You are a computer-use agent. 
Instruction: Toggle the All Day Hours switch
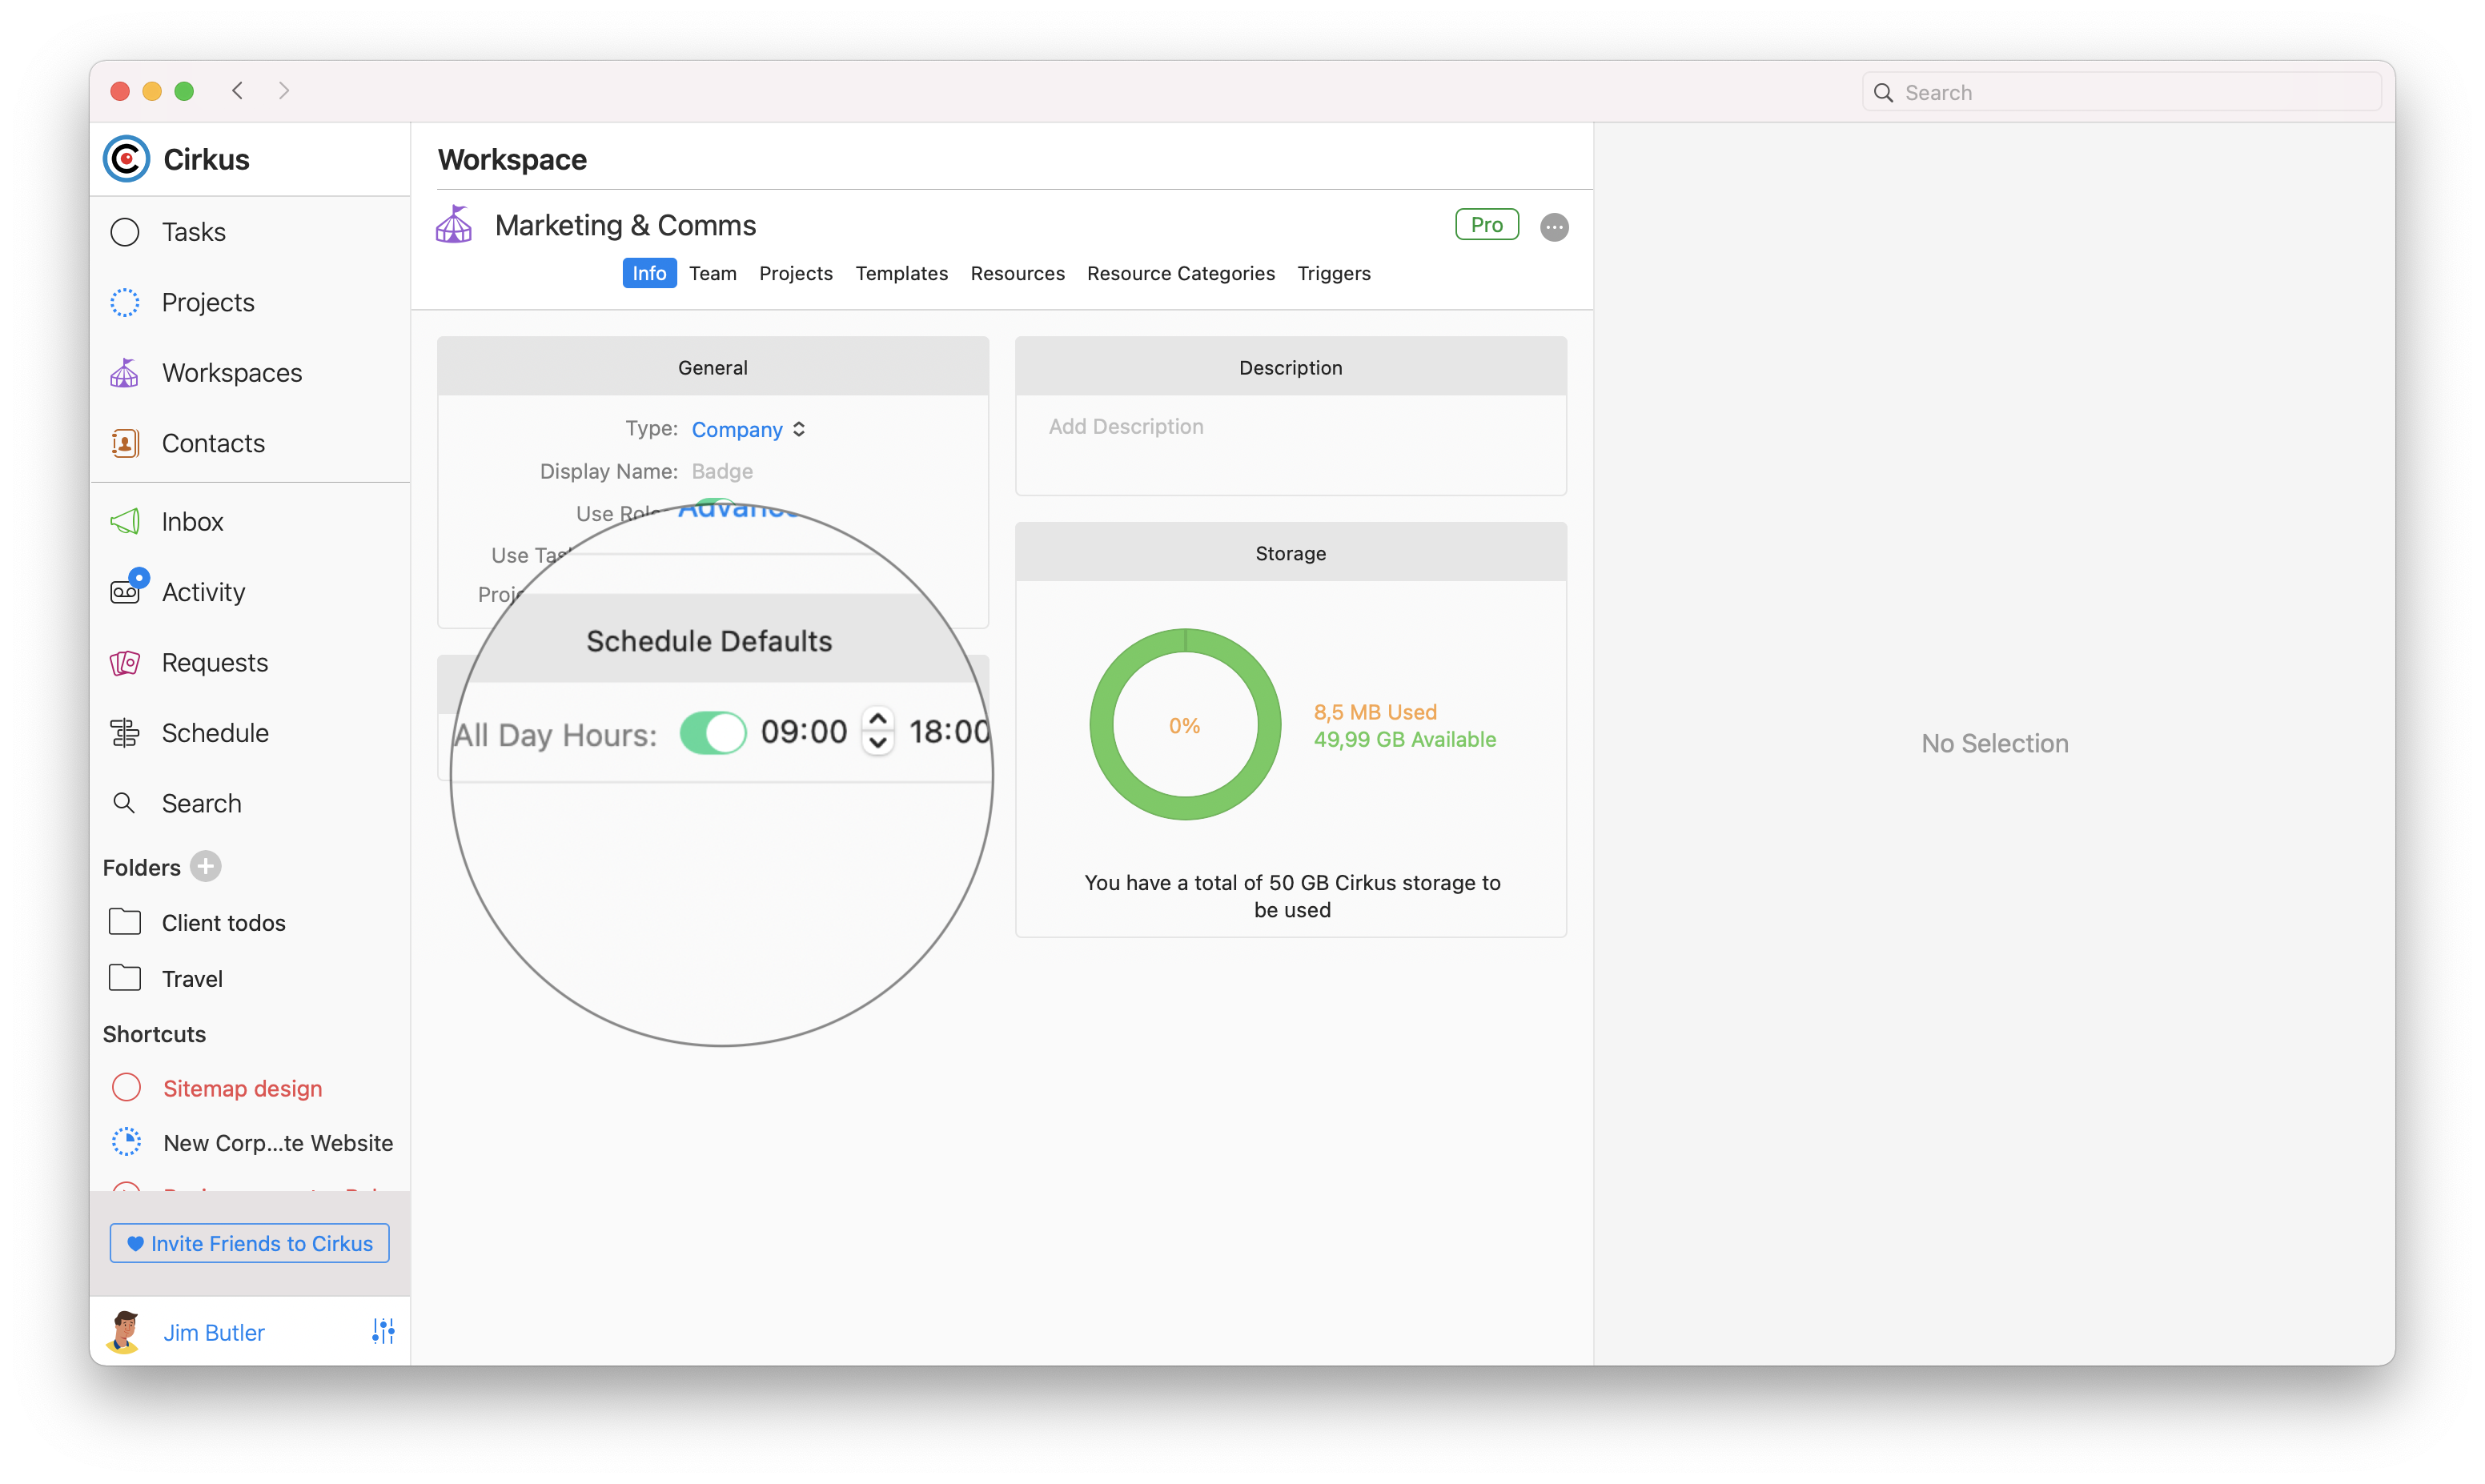click(713, 733)
